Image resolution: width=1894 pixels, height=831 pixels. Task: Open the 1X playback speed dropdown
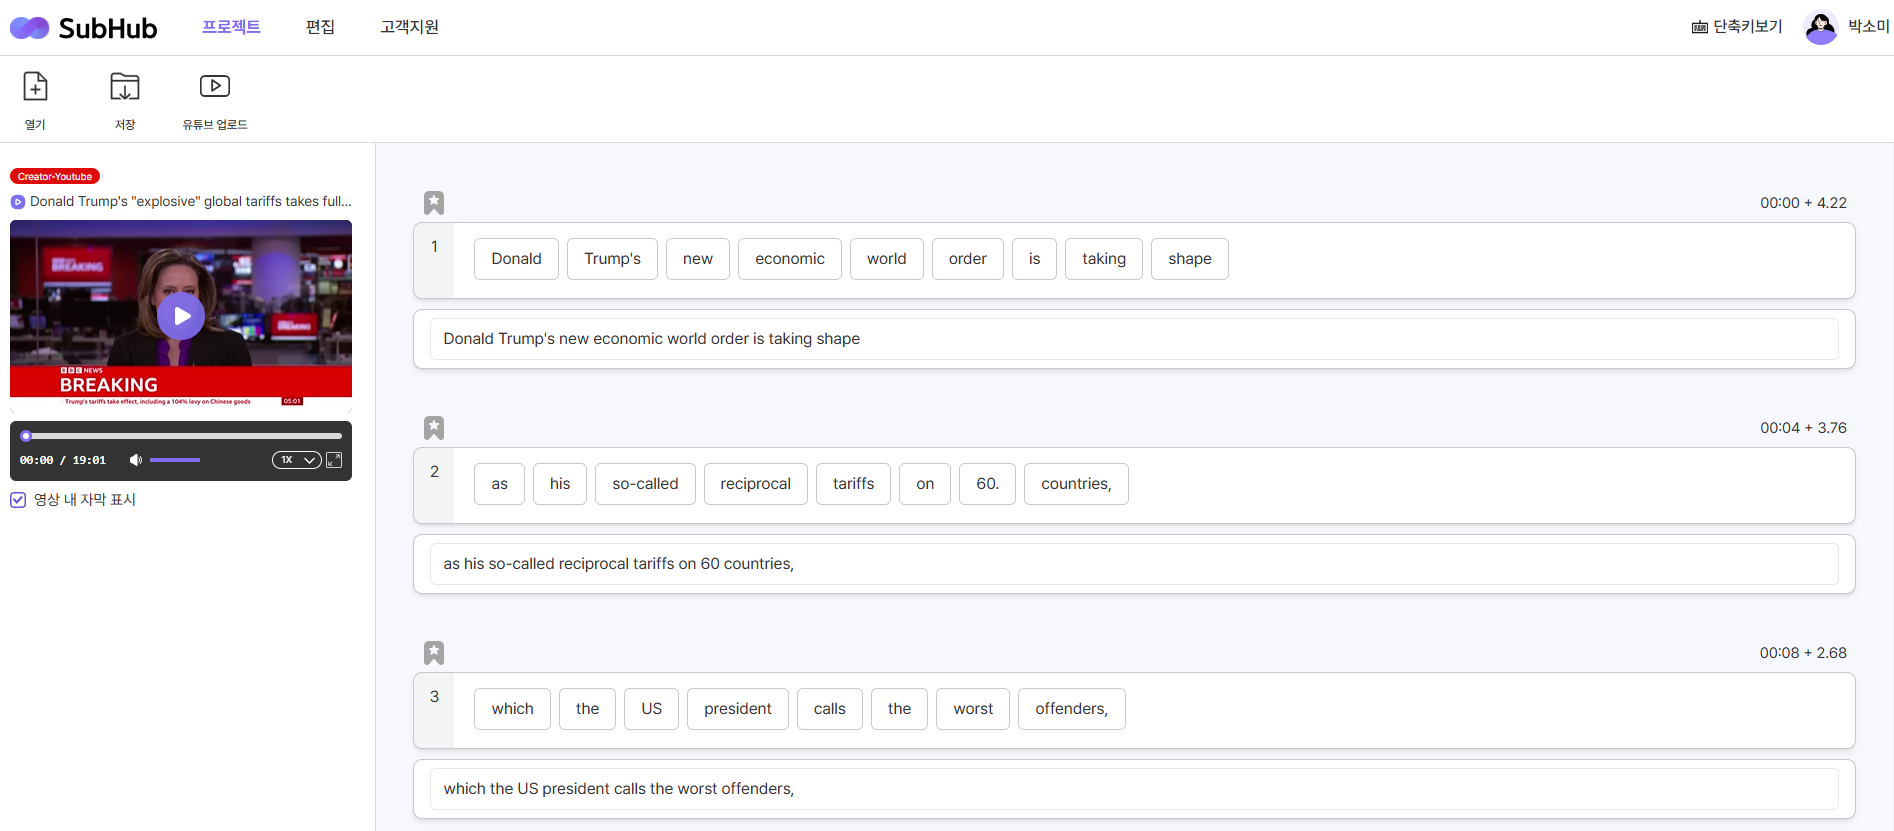click(296, 460)
